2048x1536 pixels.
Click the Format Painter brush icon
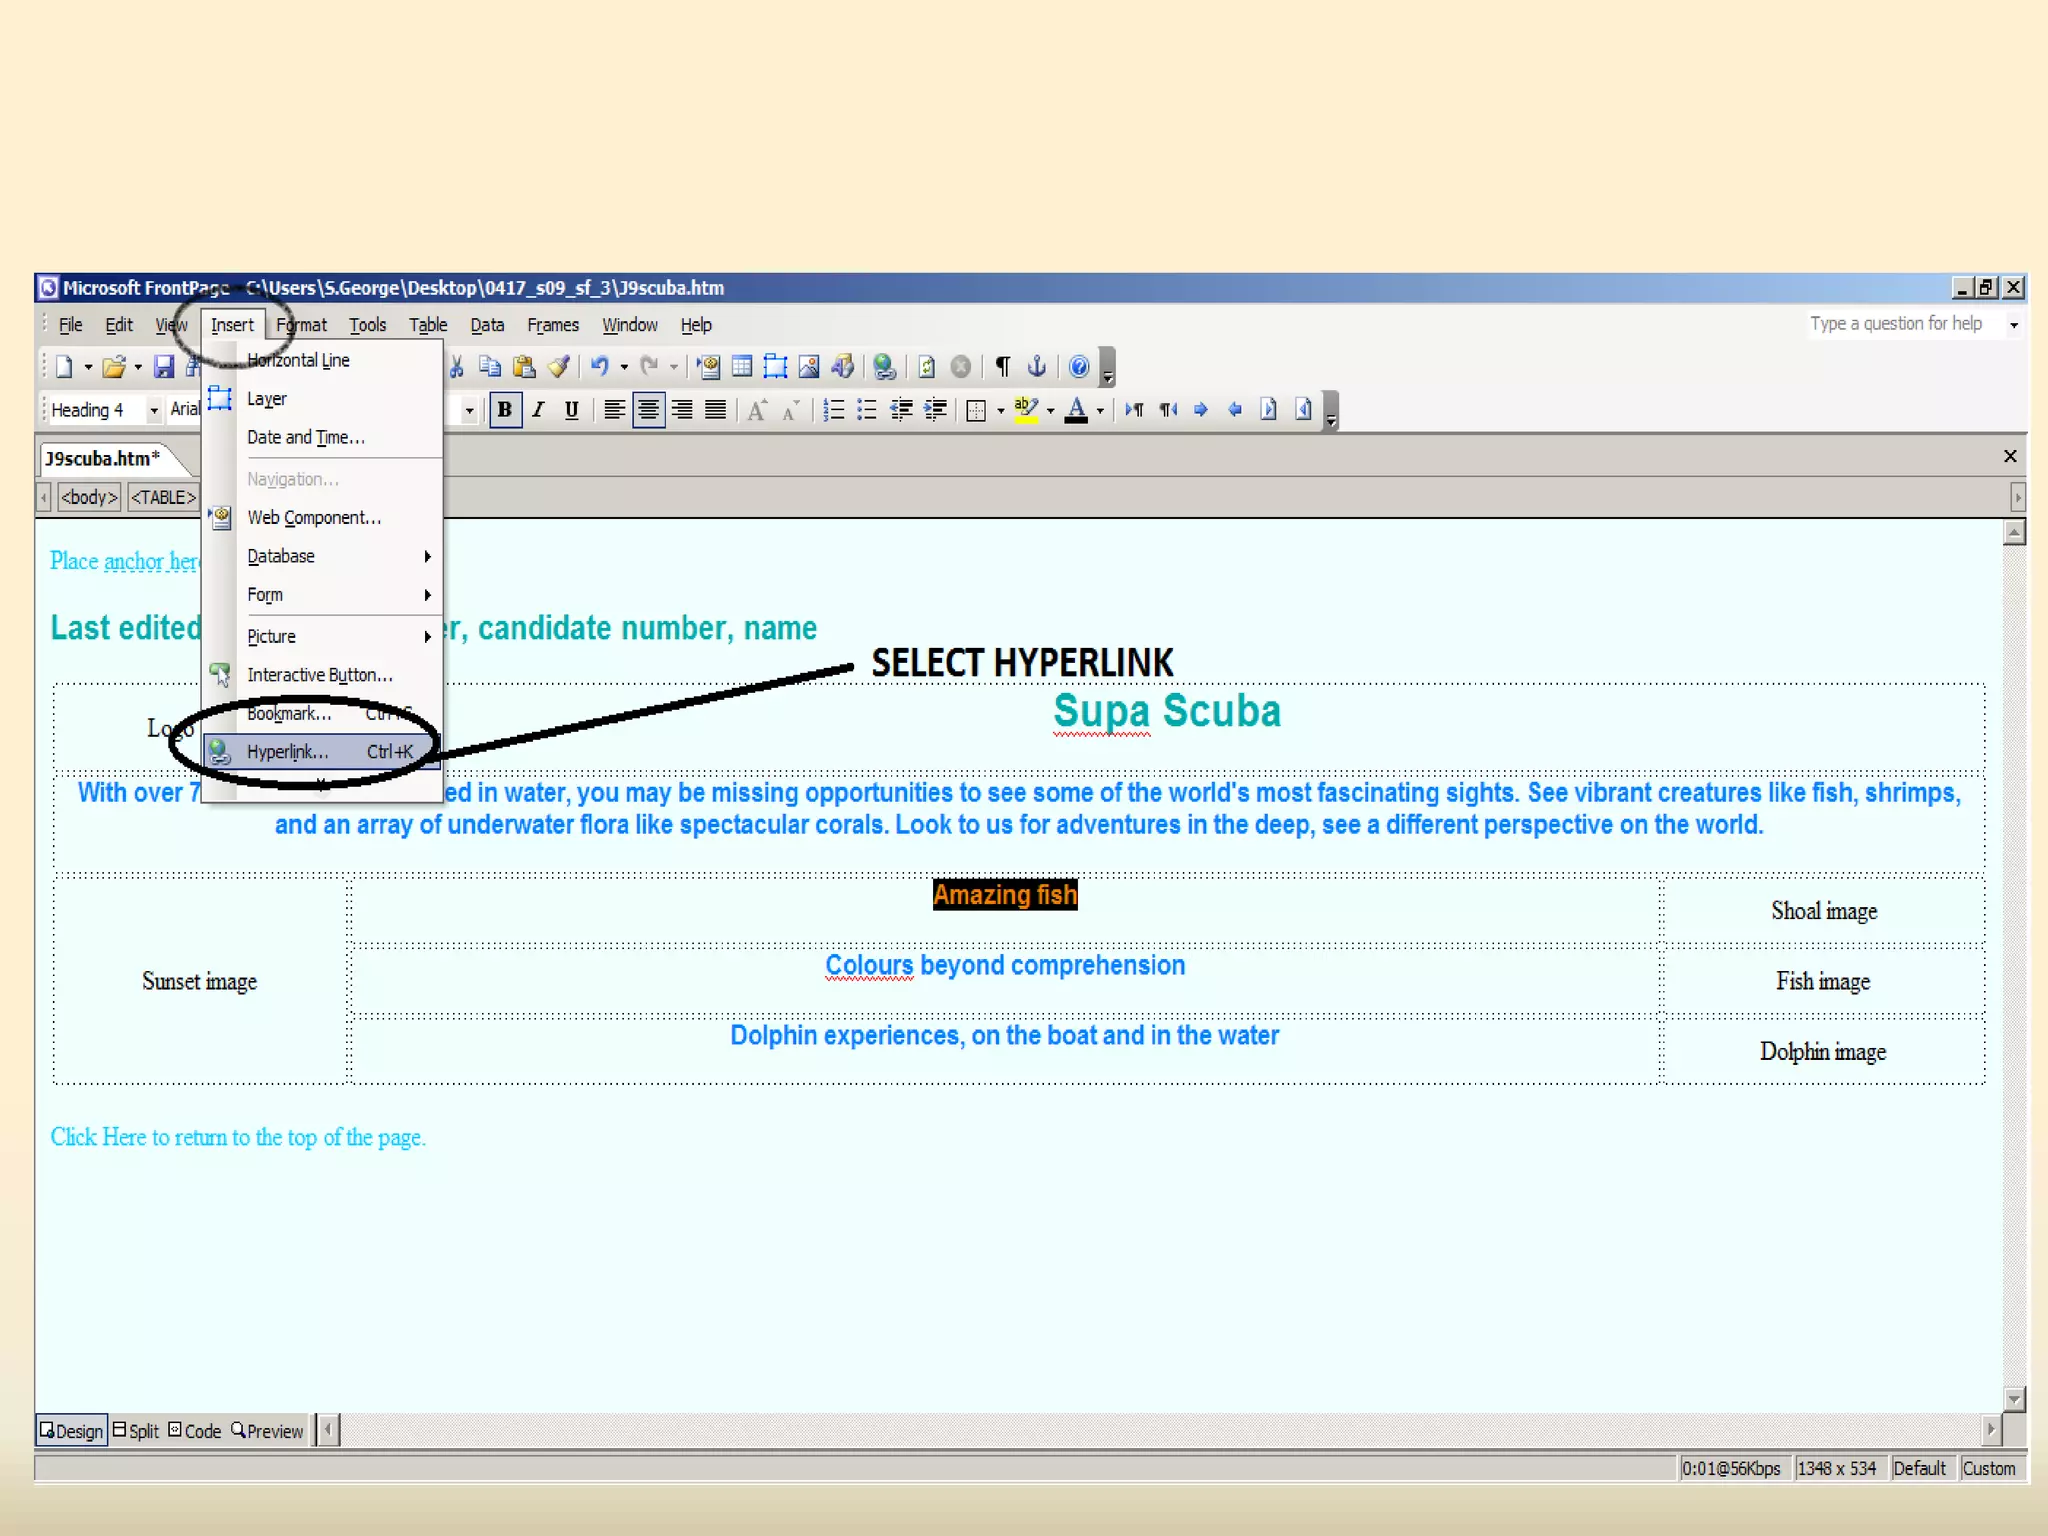pyautogui.click(x=559, y=367)
